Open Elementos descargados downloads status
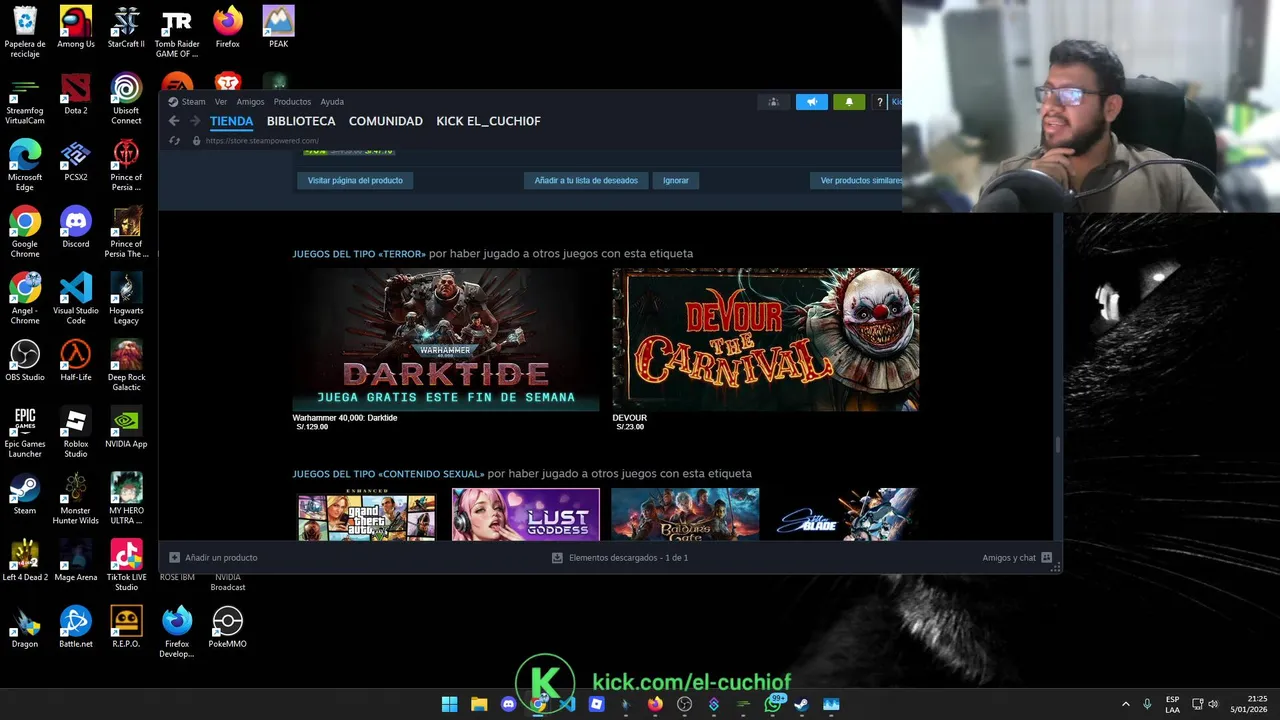This screenshot has width=1280, height=720. 620,558
